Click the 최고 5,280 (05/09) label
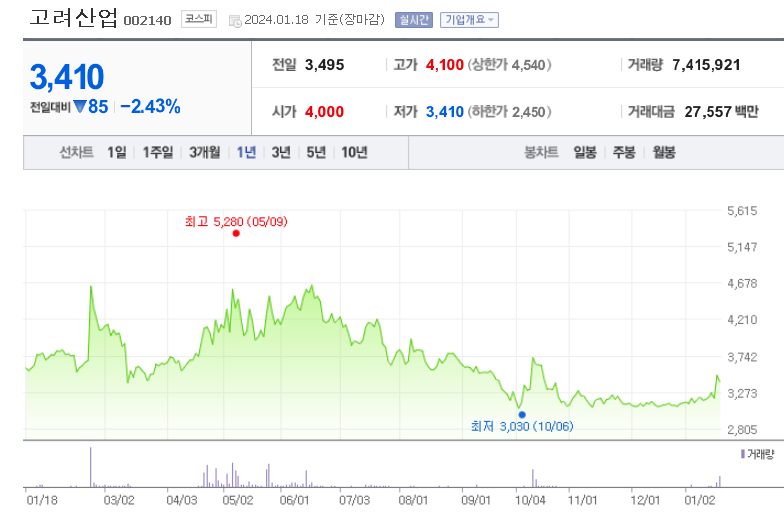The height and width of the screenshot is (520, 784). (x=236, y=222)
